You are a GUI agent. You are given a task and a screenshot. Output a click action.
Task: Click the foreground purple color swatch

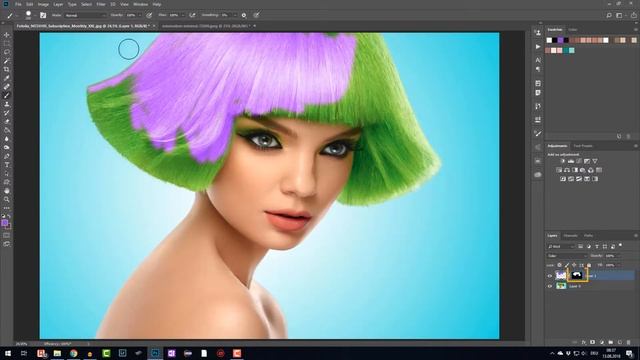[x=5, y=223]
